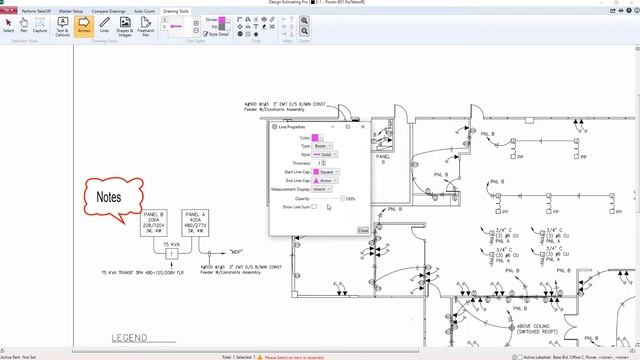Open the Auto Count tab

pyautogui.click(x=144, y=11)
